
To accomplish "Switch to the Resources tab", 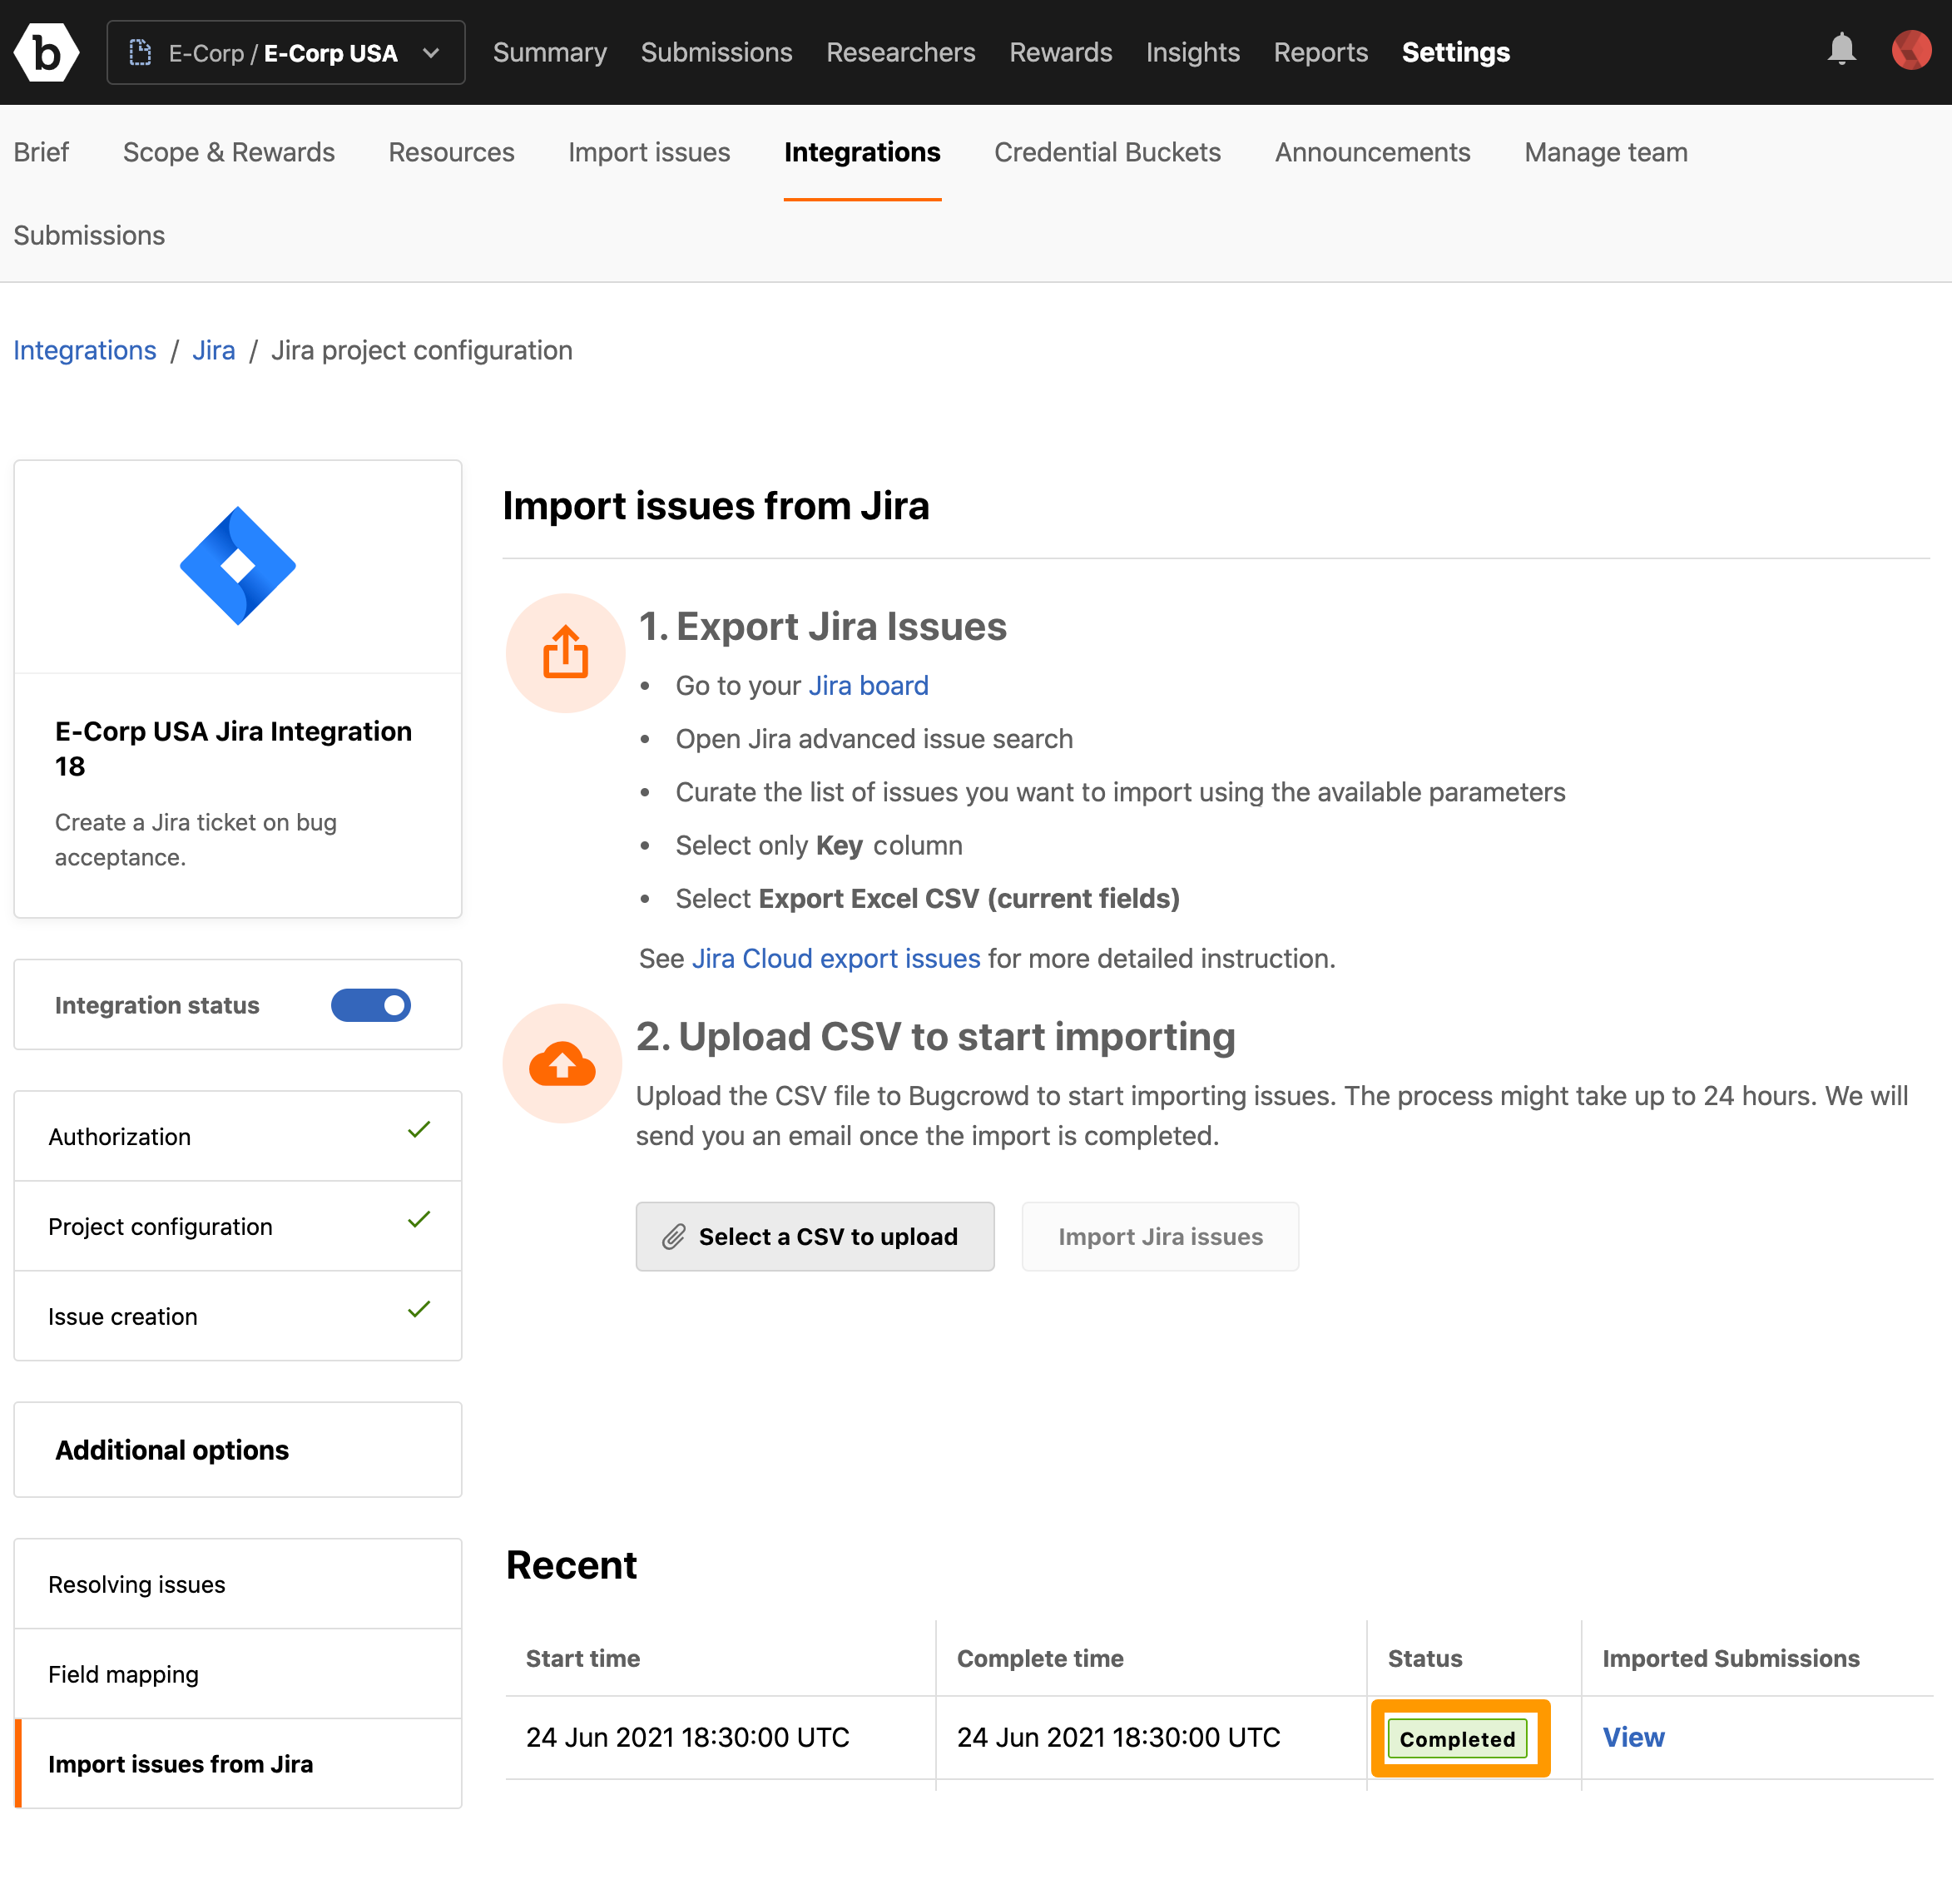I will [x=451, y=152].
